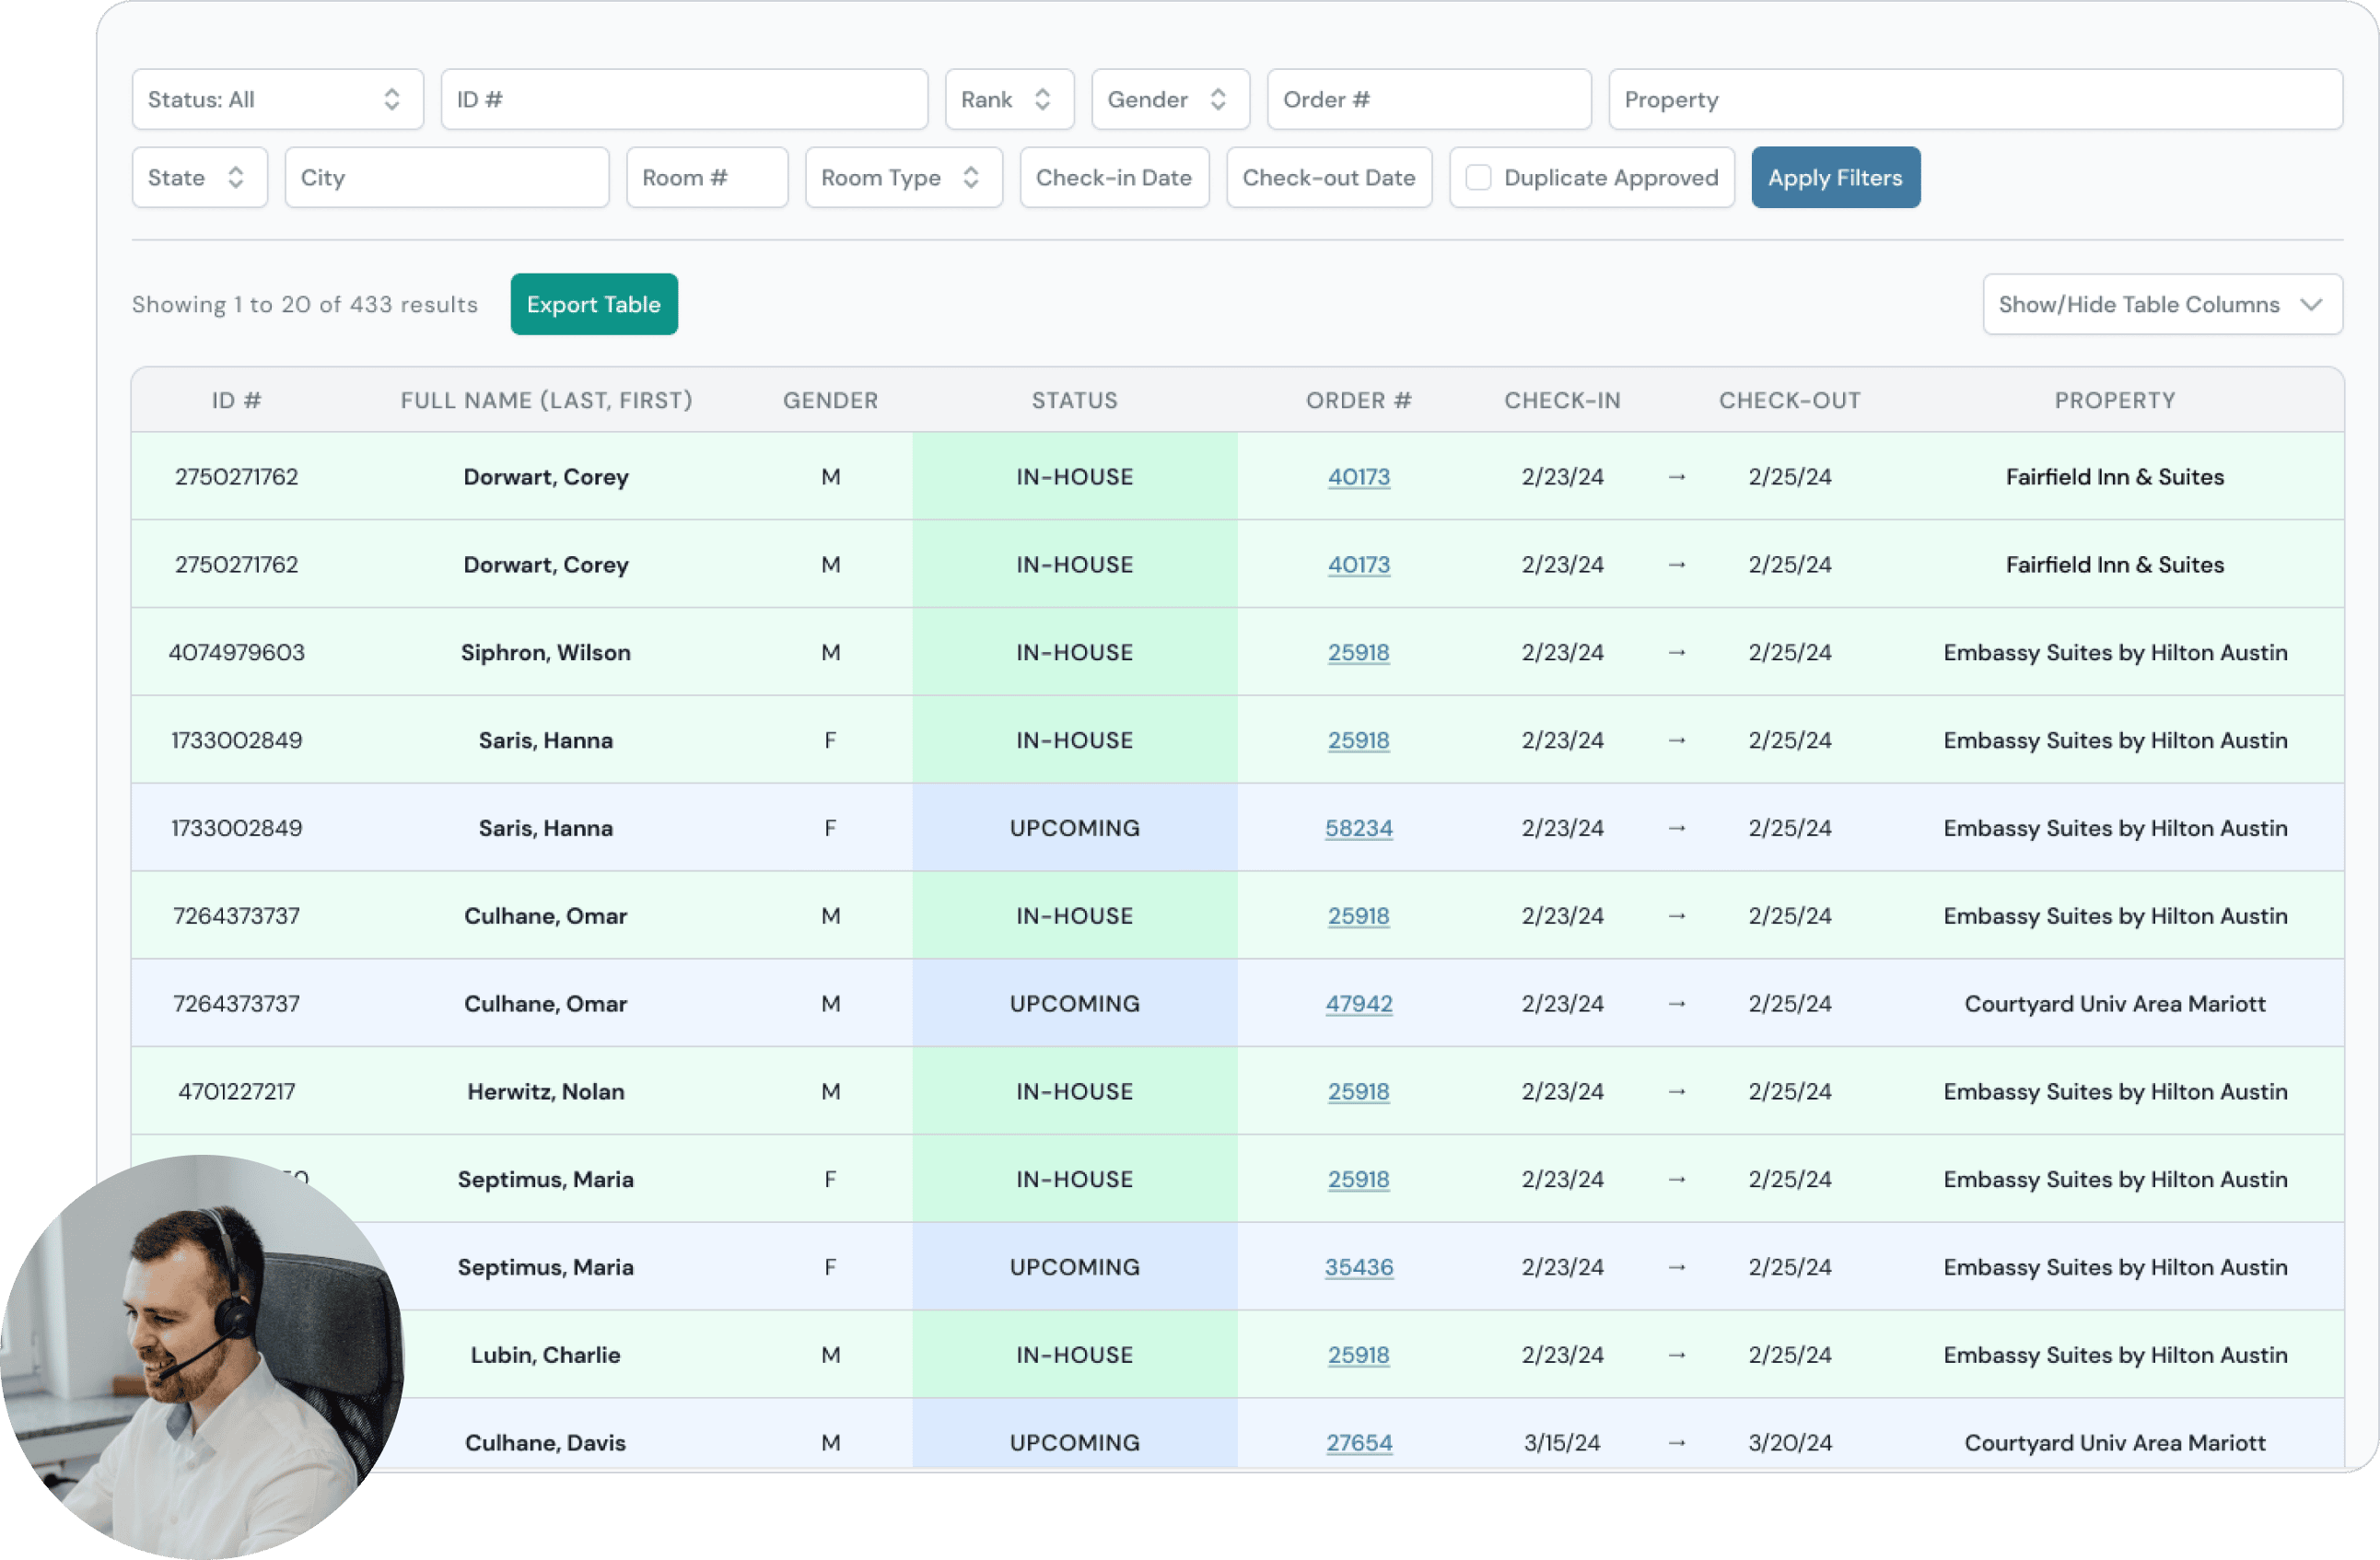
Task: Click the Export Table button
Action: [593, 304]
